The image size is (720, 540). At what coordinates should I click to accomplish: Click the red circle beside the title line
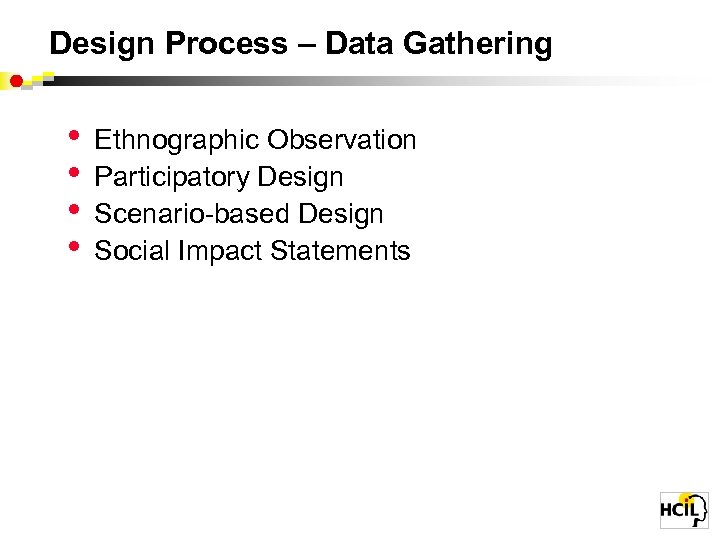[x=17, y=80]
